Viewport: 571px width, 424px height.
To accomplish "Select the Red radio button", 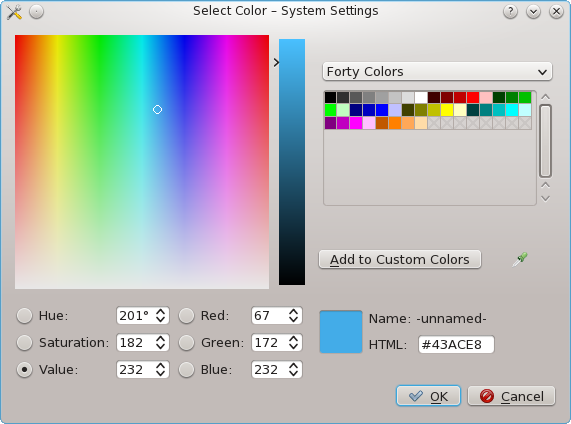I will click(186, 316).
